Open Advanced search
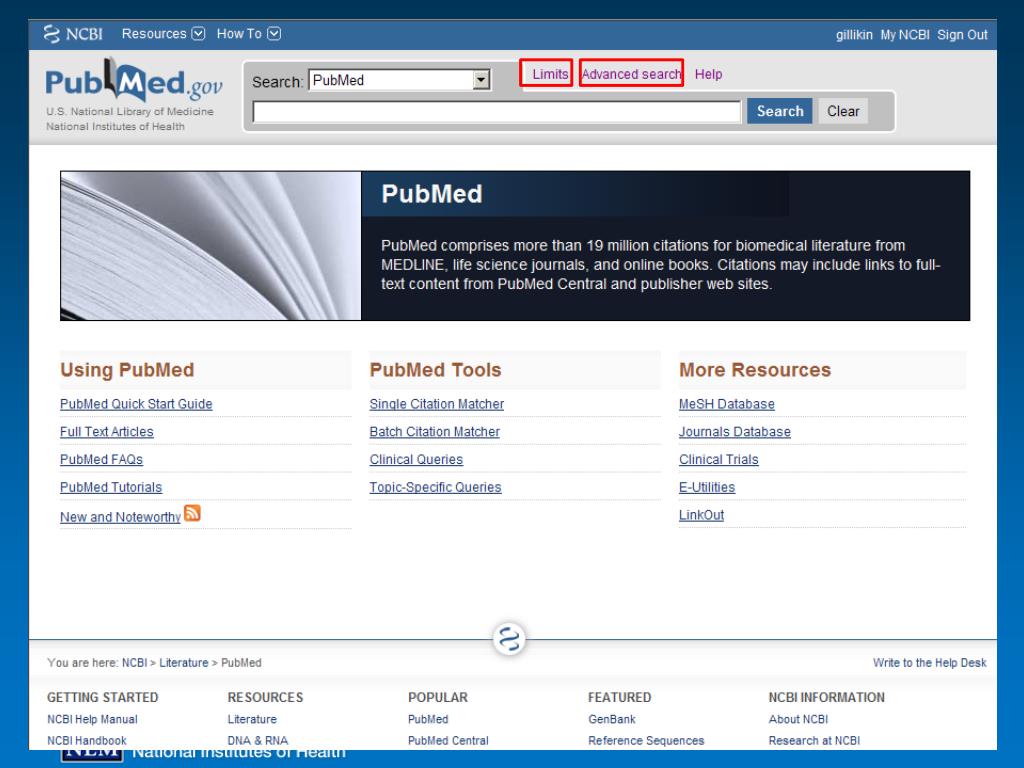This screenshot has height=768, width=1024. [x=631, y=74]
